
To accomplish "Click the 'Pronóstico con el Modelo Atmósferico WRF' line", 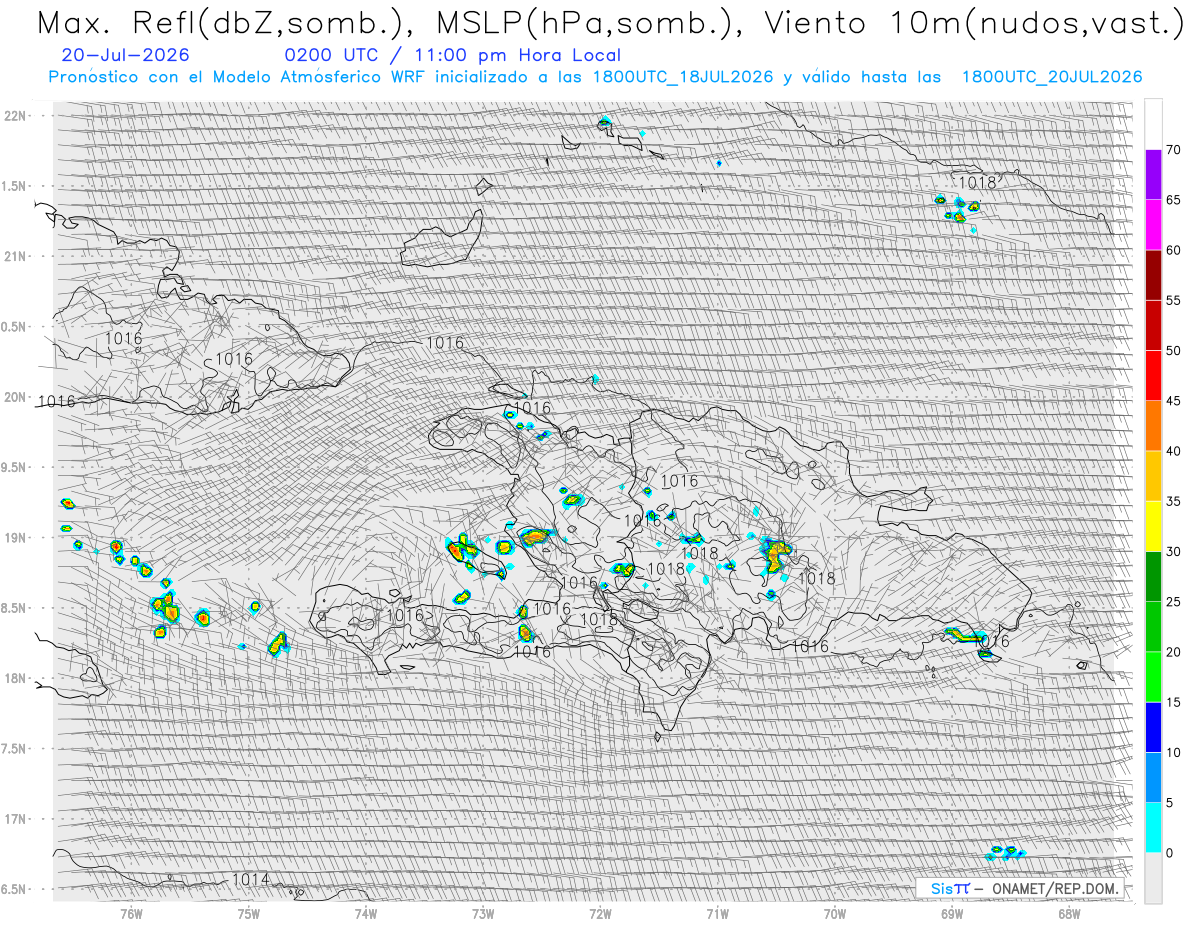I will pyautogui.click(x=595, y=77).
